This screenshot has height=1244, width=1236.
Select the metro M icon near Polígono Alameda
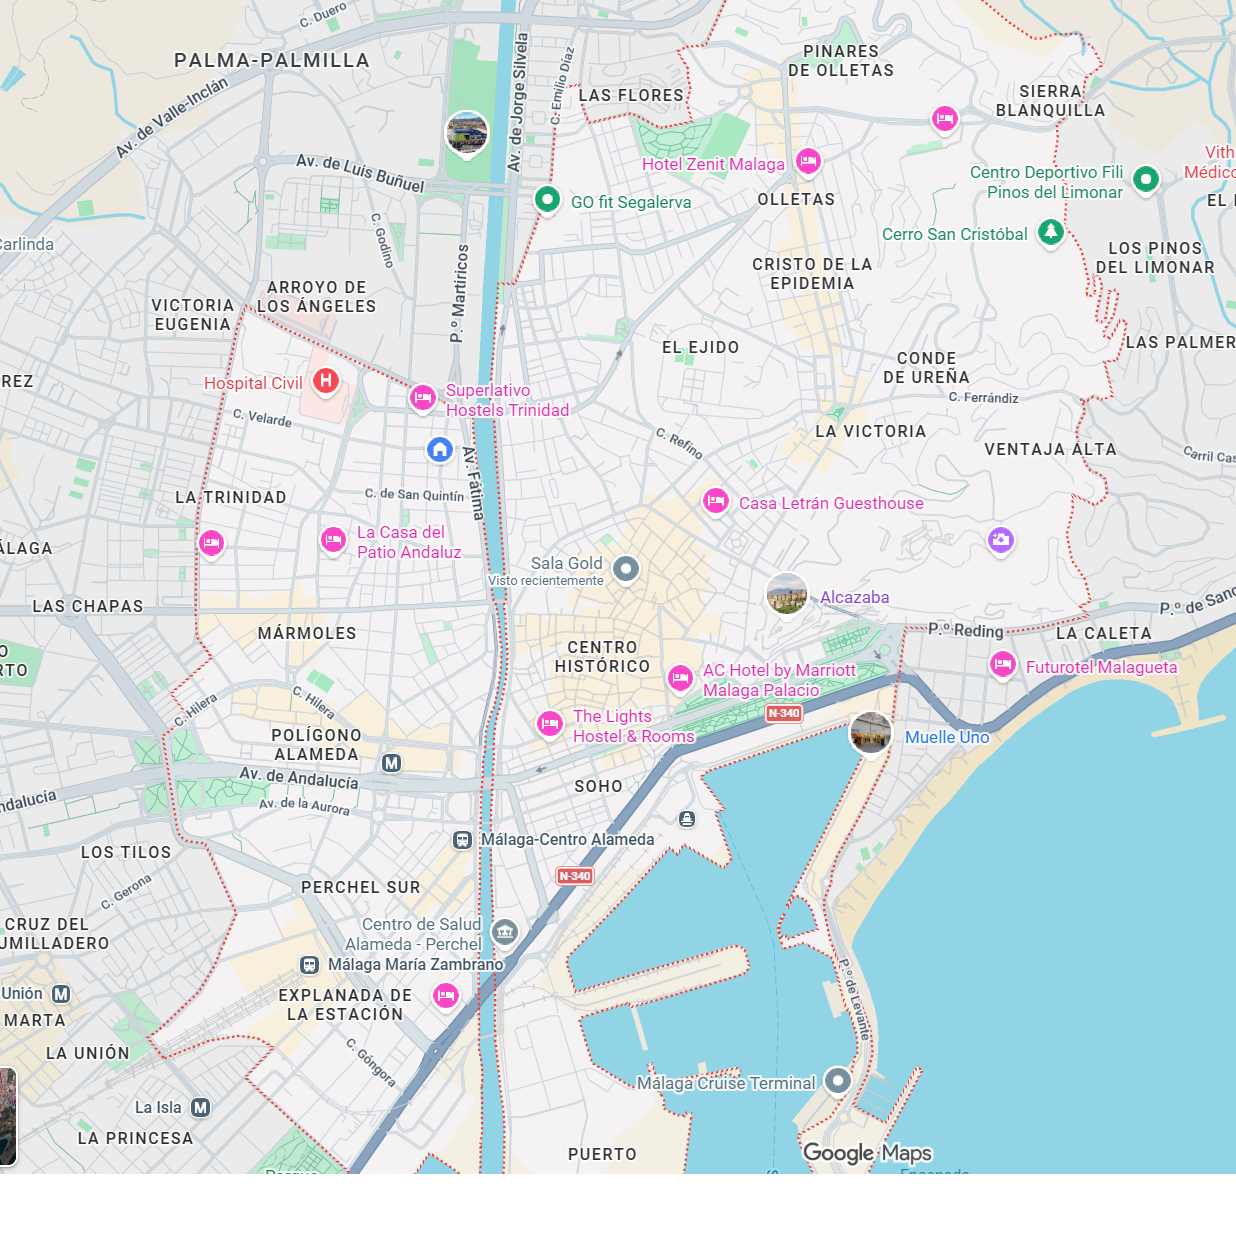(x=391, y=763)
